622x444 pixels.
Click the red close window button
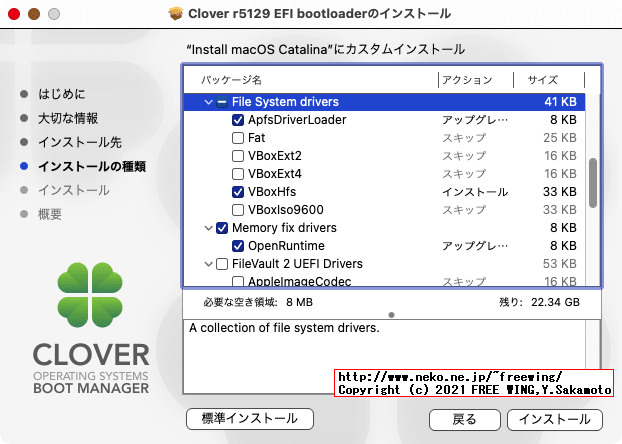[x=14, y=14]
